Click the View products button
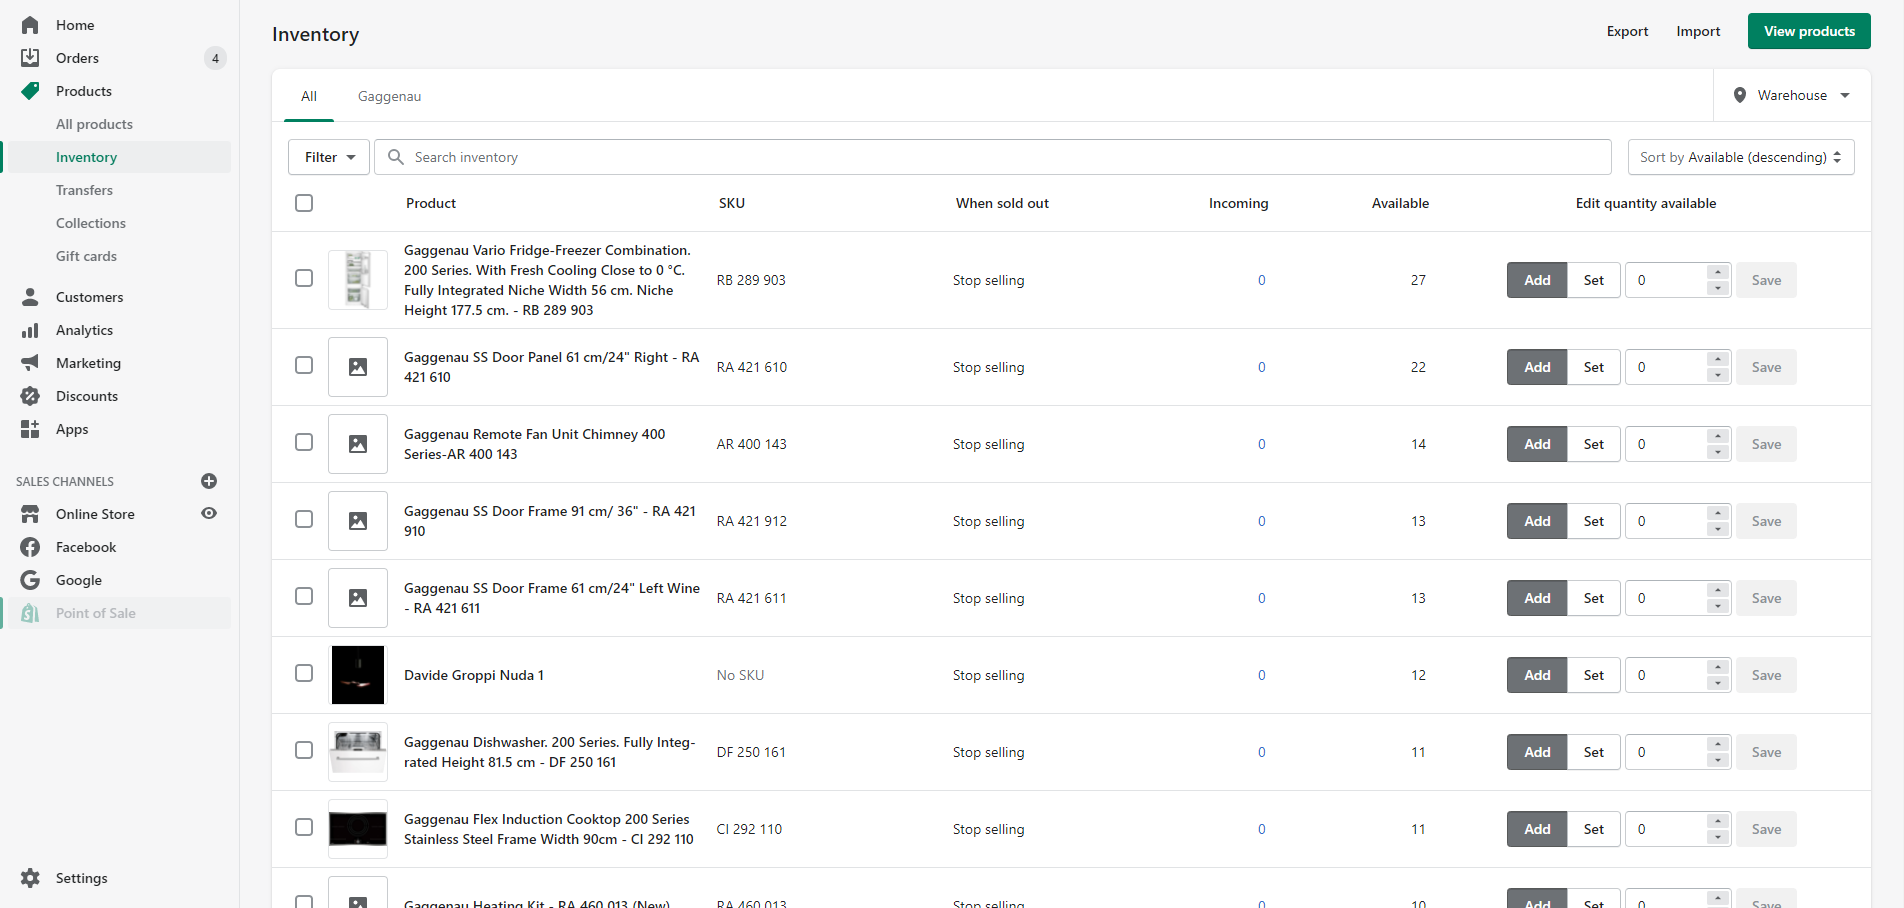 [x=1809, y=31]
